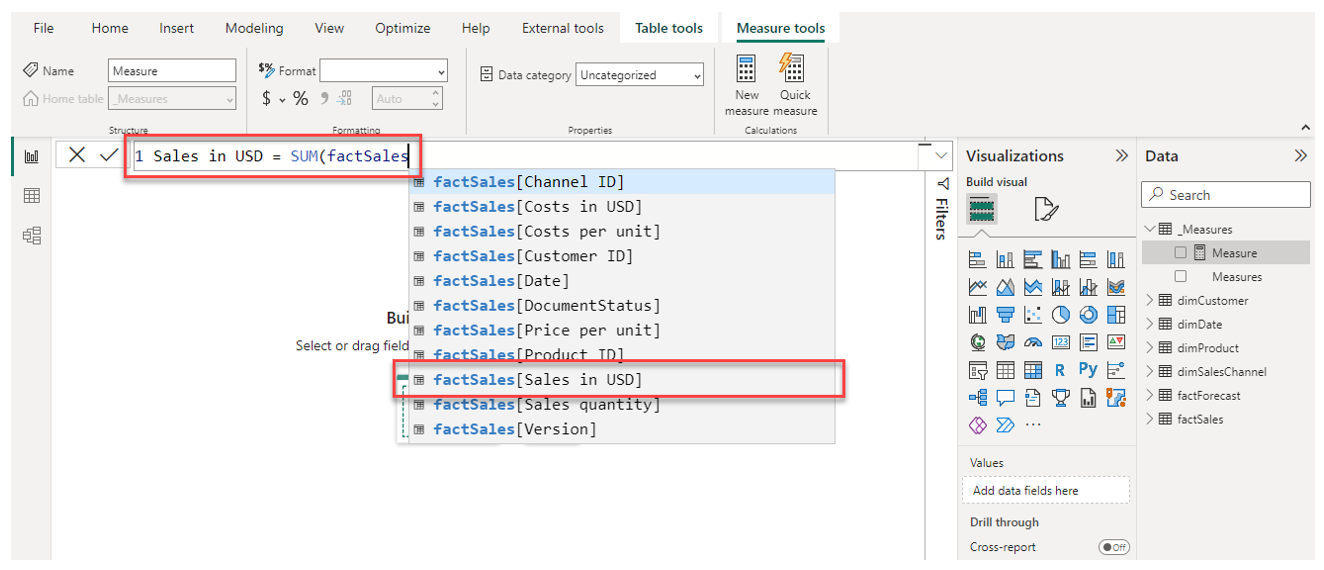The height and width of the screenshot is (570, 1324).
Task: Choose the R script visual
Action: pyautogui.click(x=1060, y=370)
